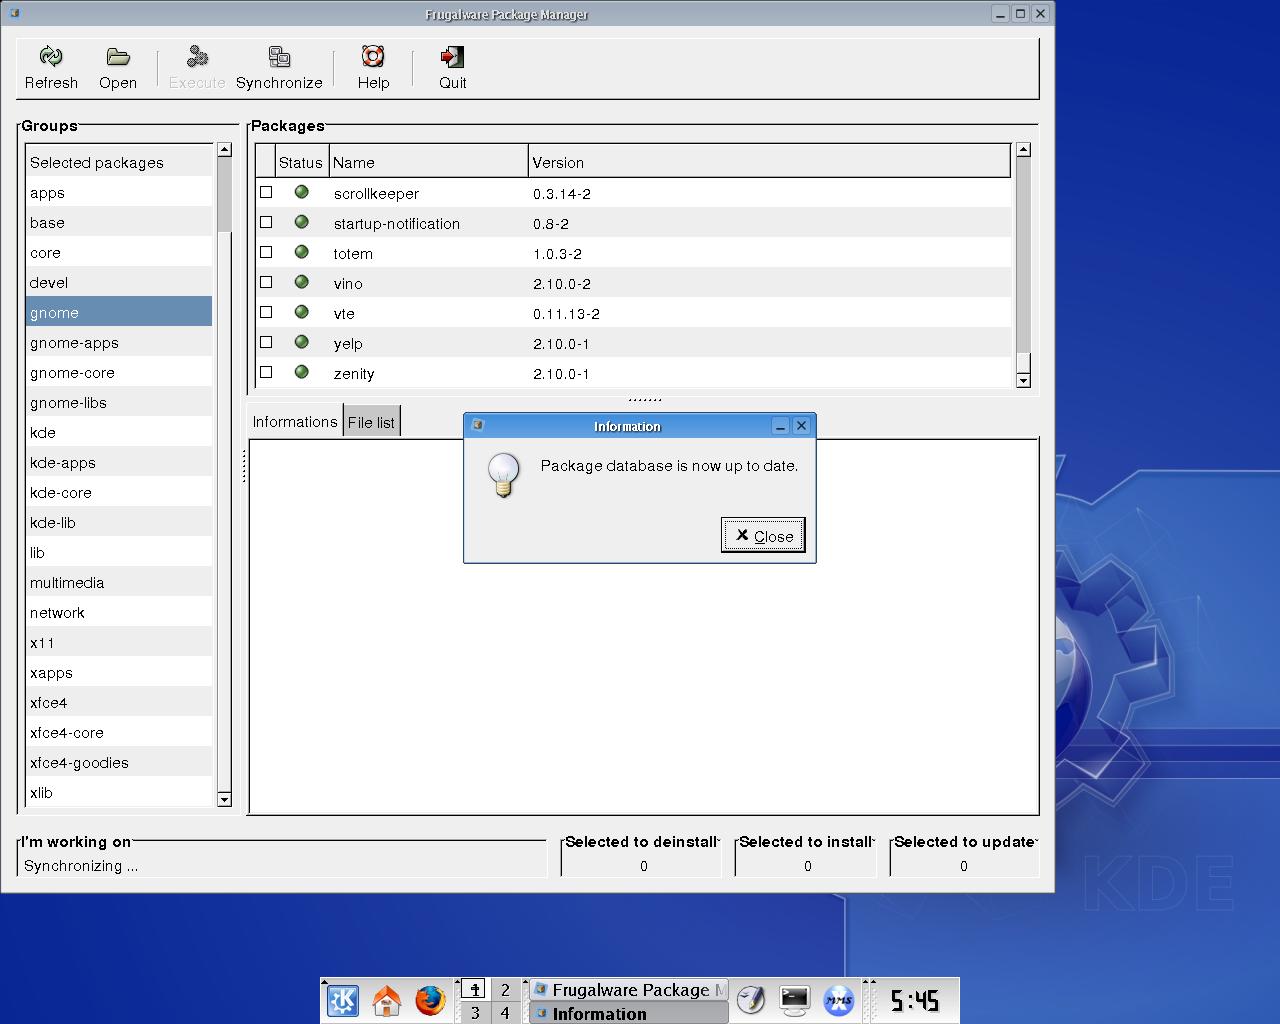The height and width of the screenshot is (1024, 1280).
Task: Click the lightbulb icon in the Information dialog
Action: point(503,475)
